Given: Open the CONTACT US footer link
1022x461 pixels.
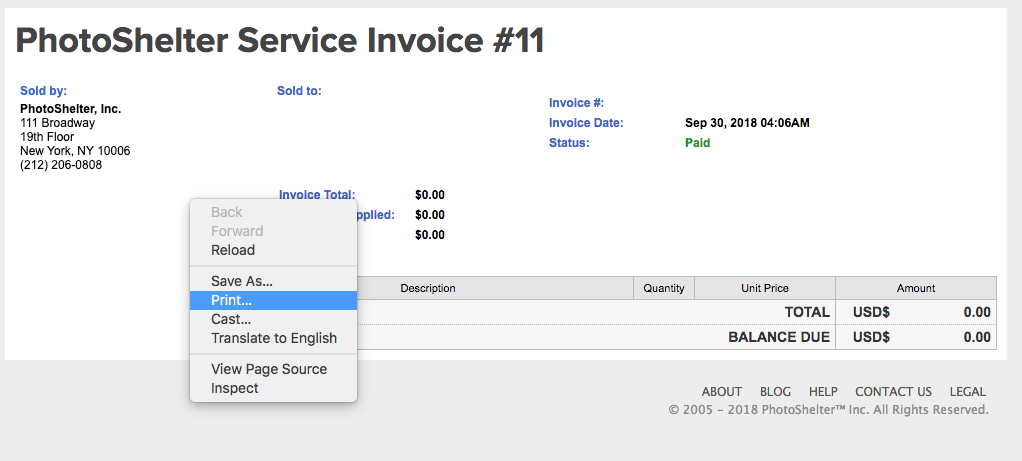Looking at the screenshot, I should coord(894,392).
